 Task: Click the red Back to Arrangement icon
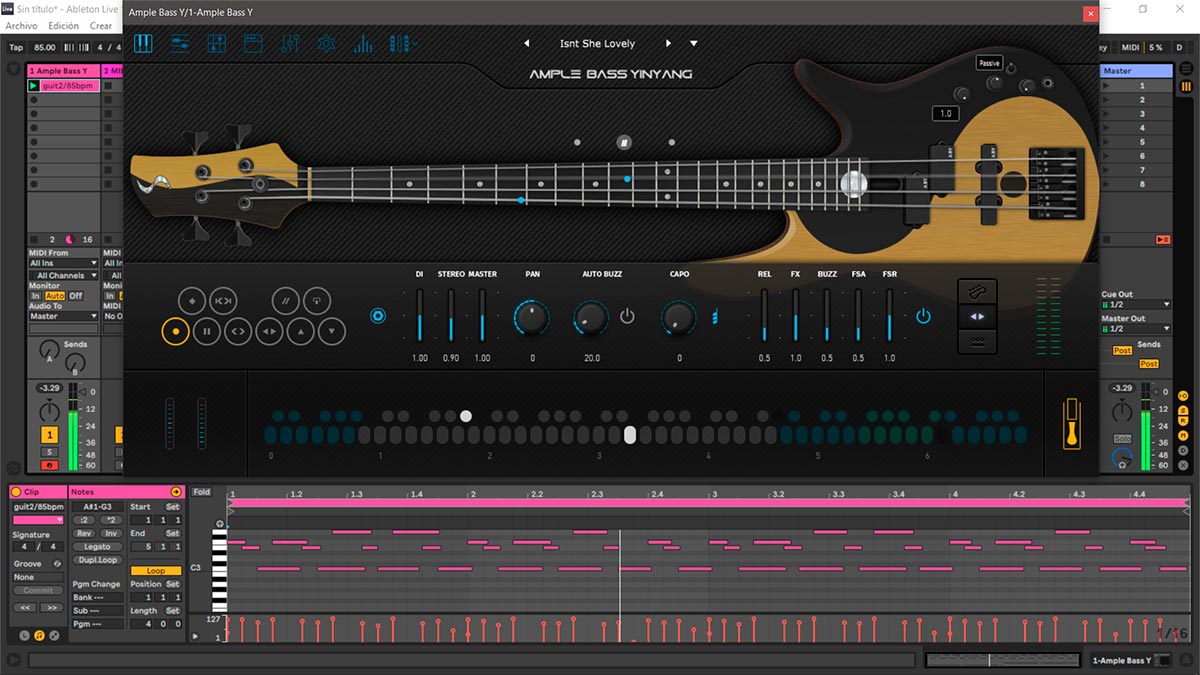[x=1162, y=240]
